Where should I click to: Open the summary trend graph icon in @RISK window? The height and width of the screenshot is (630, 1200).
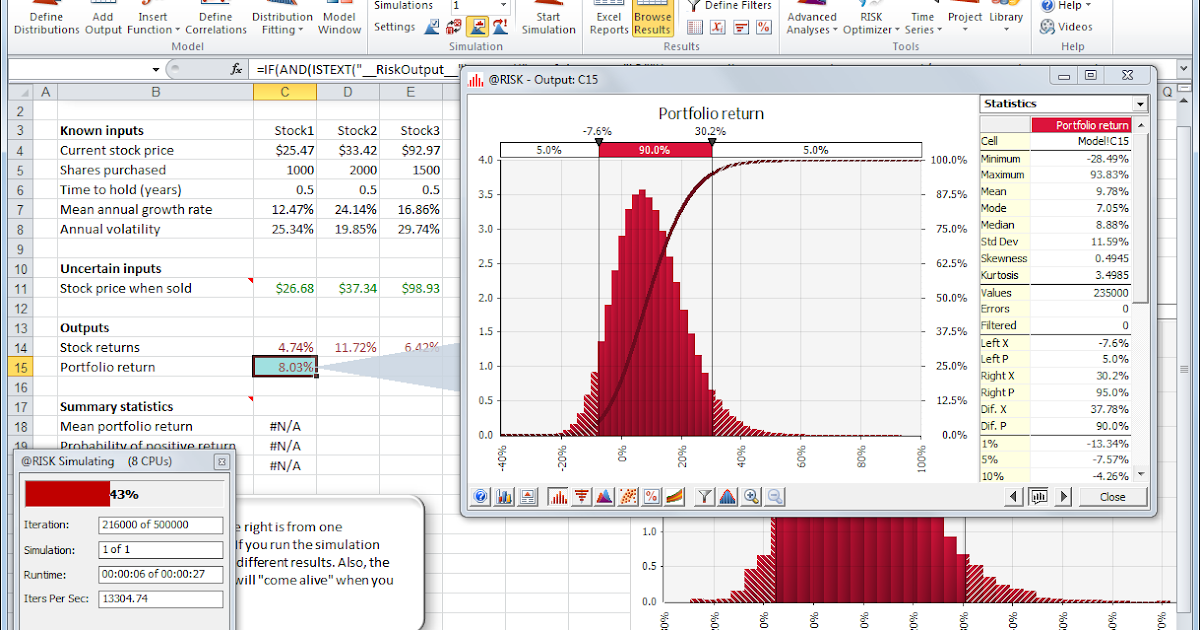tap(674, 496)
